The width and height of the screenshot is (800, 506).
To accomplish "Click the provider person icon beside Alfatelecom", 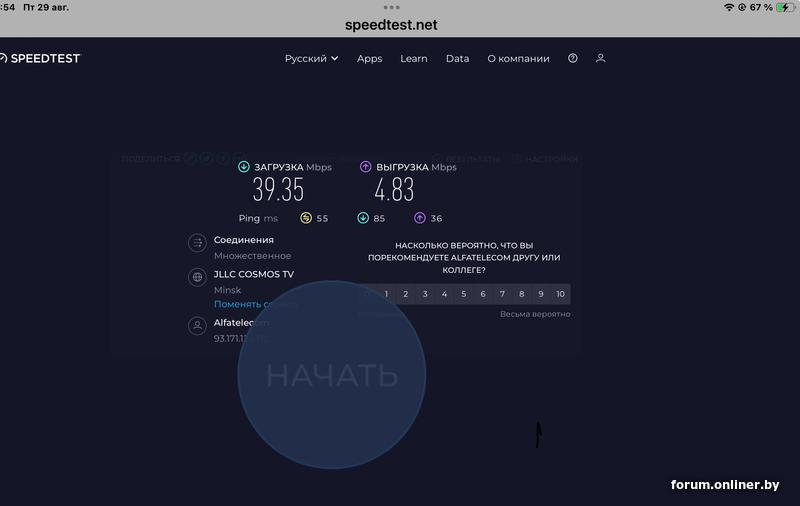I will pos(197,325).
